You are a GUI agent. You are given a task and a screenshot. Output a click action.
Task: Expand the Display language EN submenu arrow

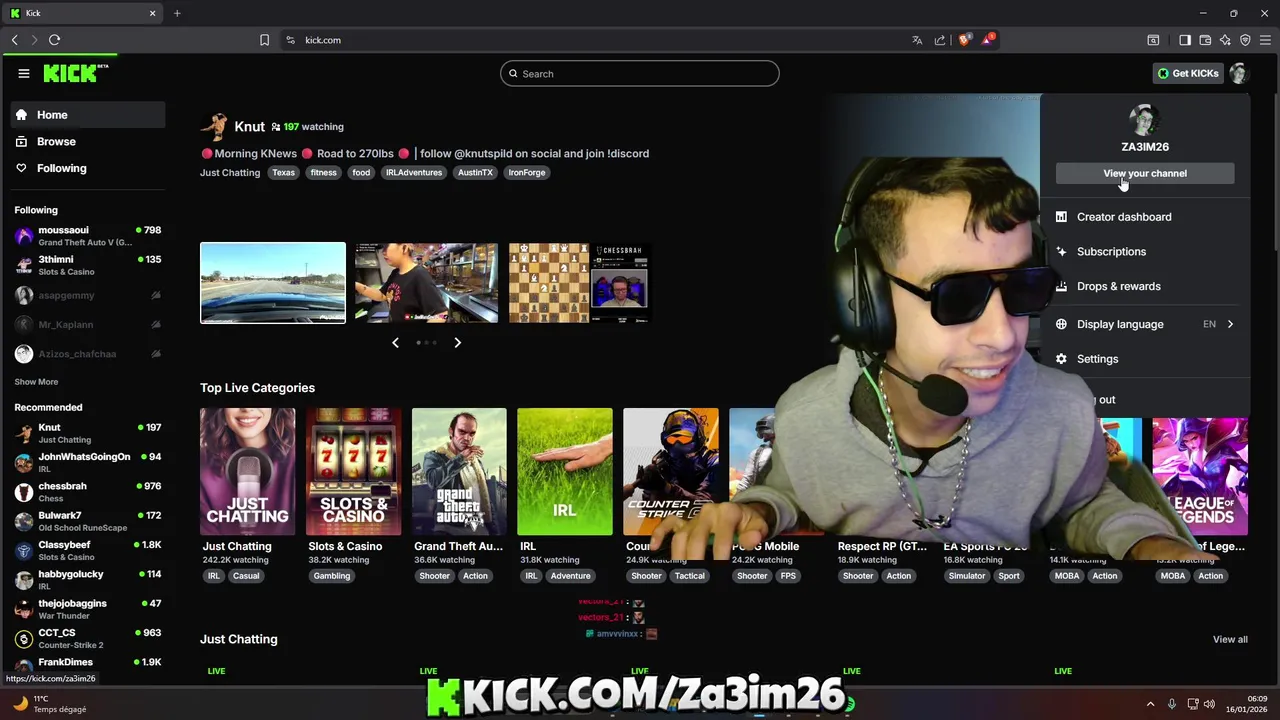[x=1230, y=324]
